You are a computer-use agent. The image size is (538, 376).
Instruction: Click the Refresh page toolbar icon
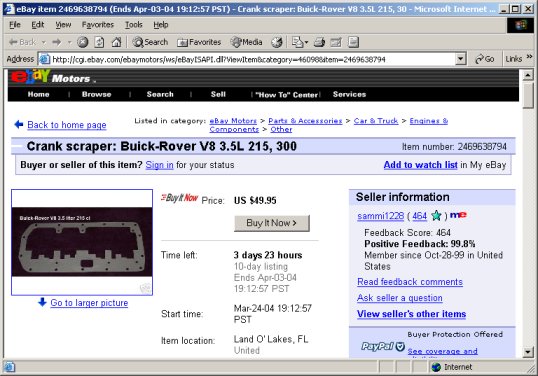click(99, 42)
